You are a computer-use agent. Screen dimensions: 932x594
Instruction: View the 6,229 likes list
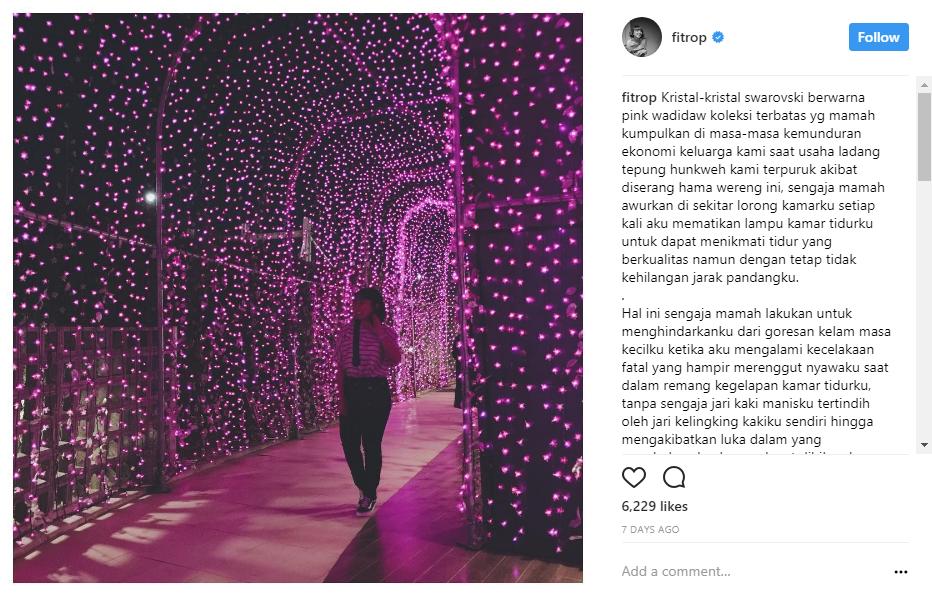(654, 507)
